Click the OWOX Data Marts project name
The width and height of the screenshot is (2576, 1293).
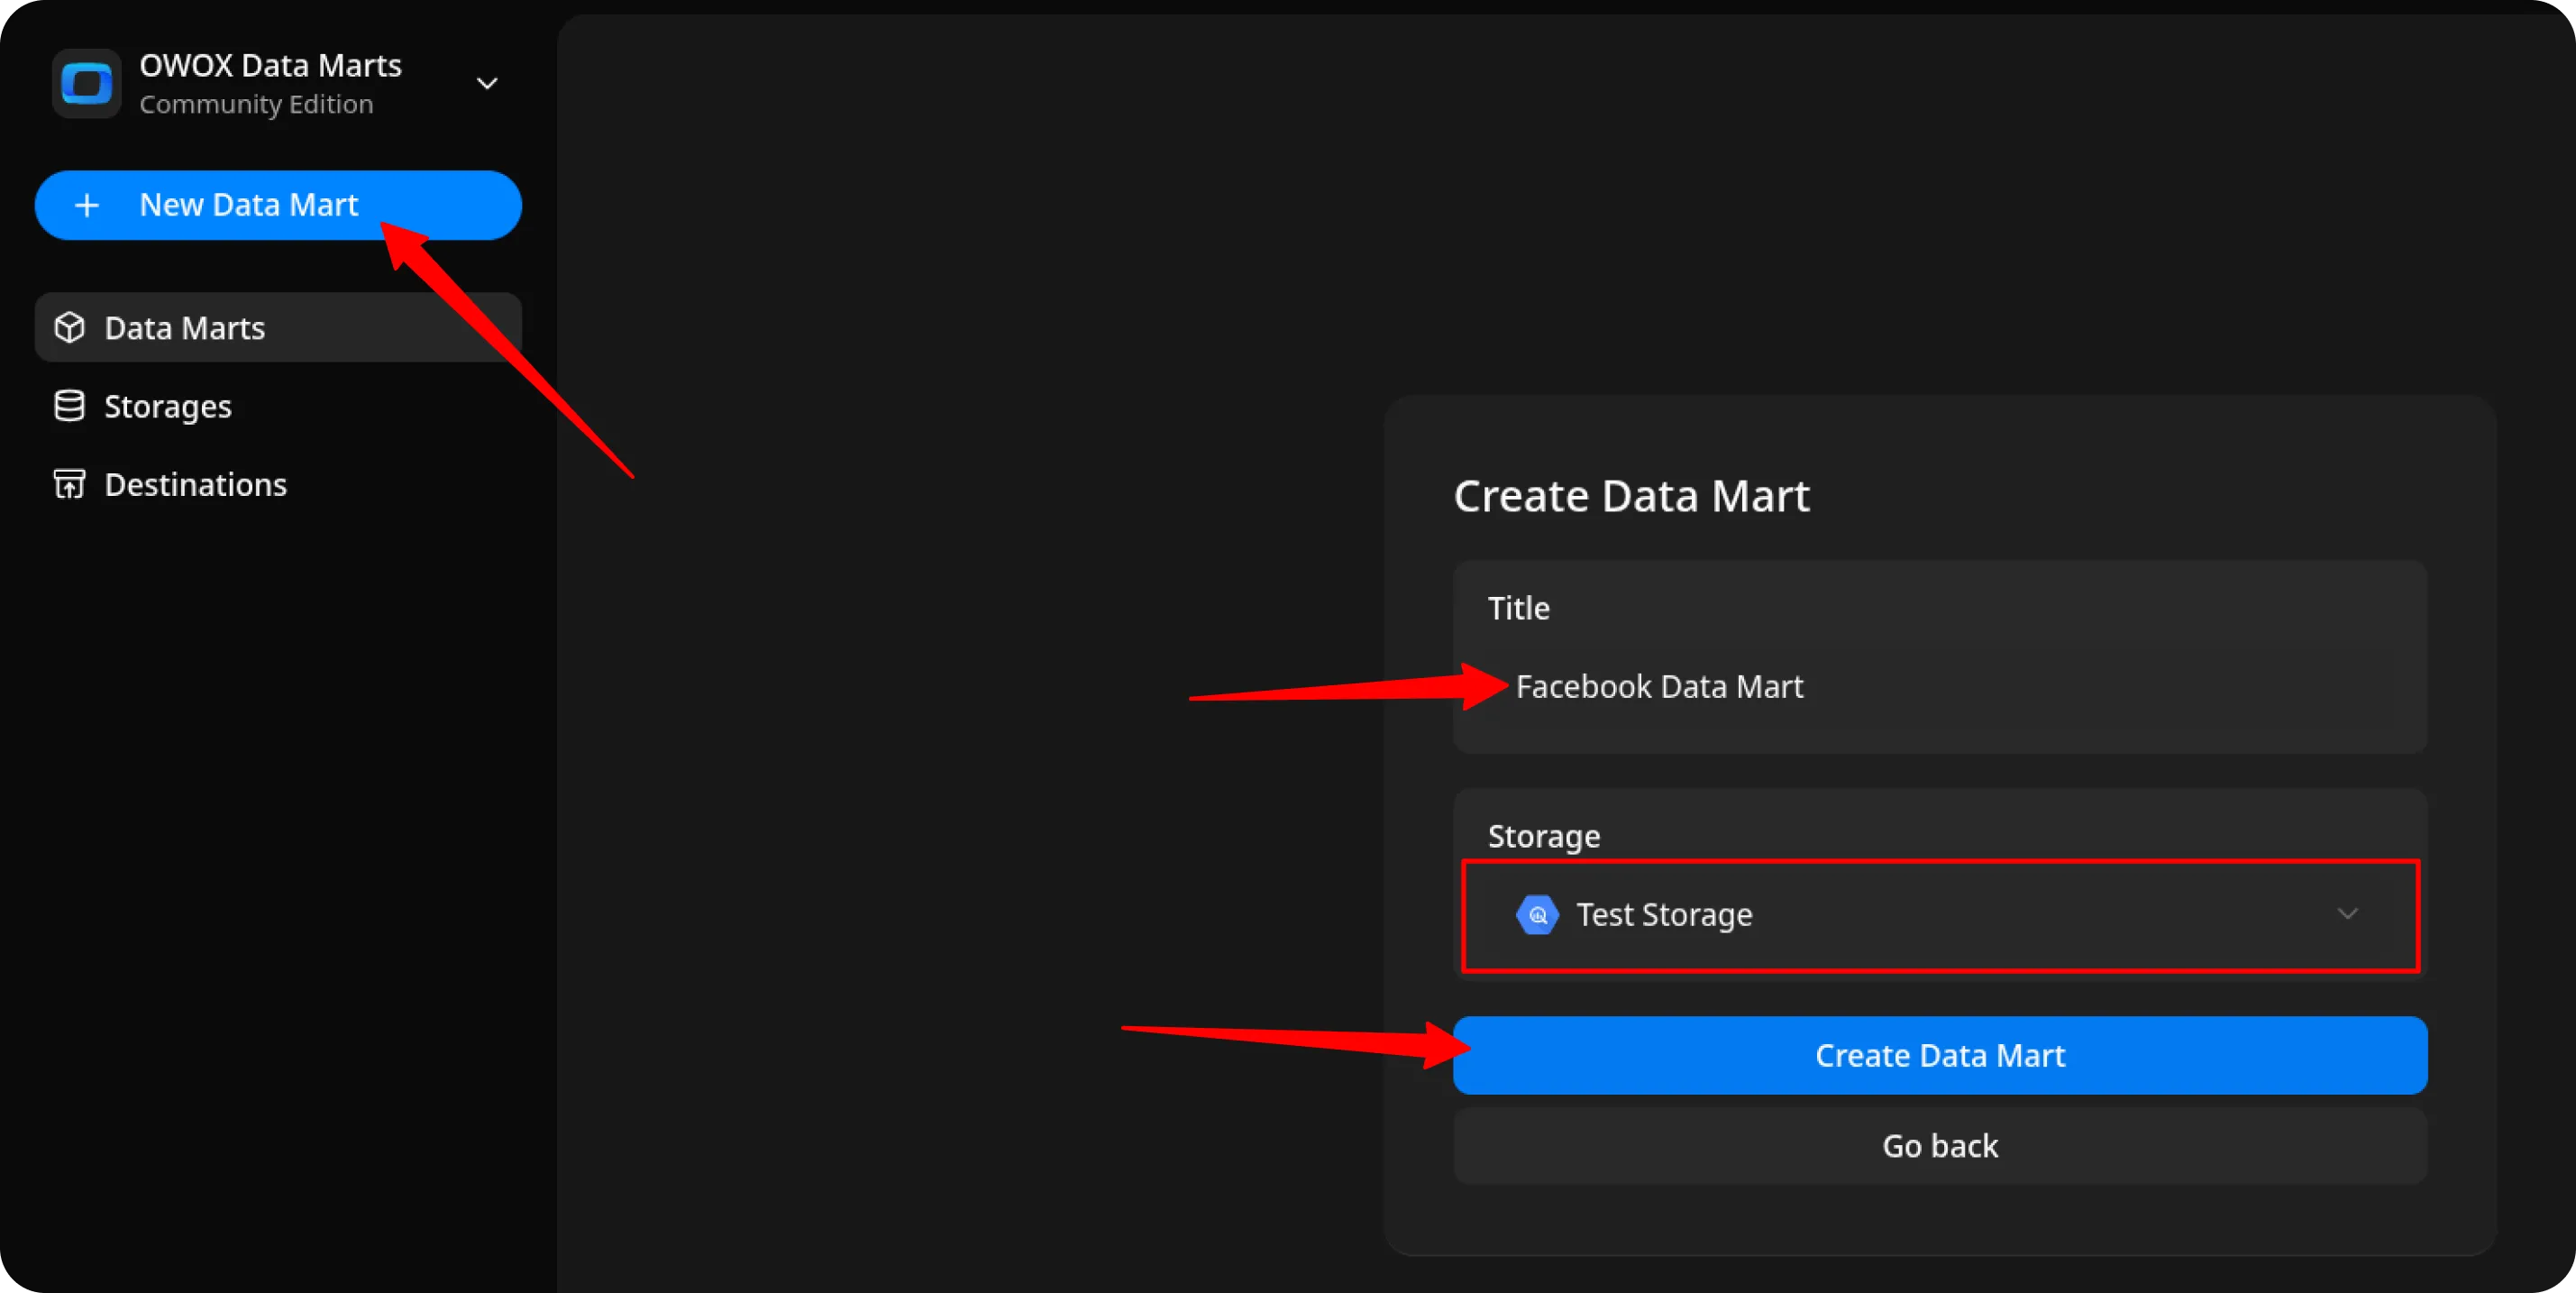coord(270,66)
